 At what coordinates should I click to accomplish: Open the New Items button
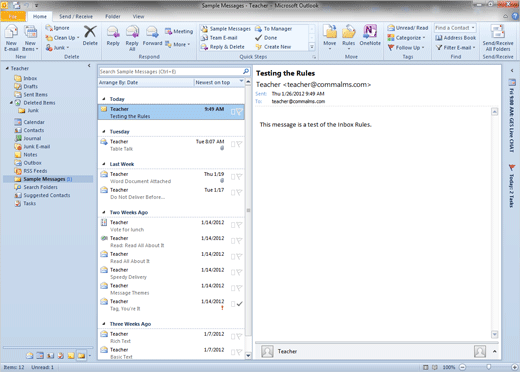[x=31, y=38]
